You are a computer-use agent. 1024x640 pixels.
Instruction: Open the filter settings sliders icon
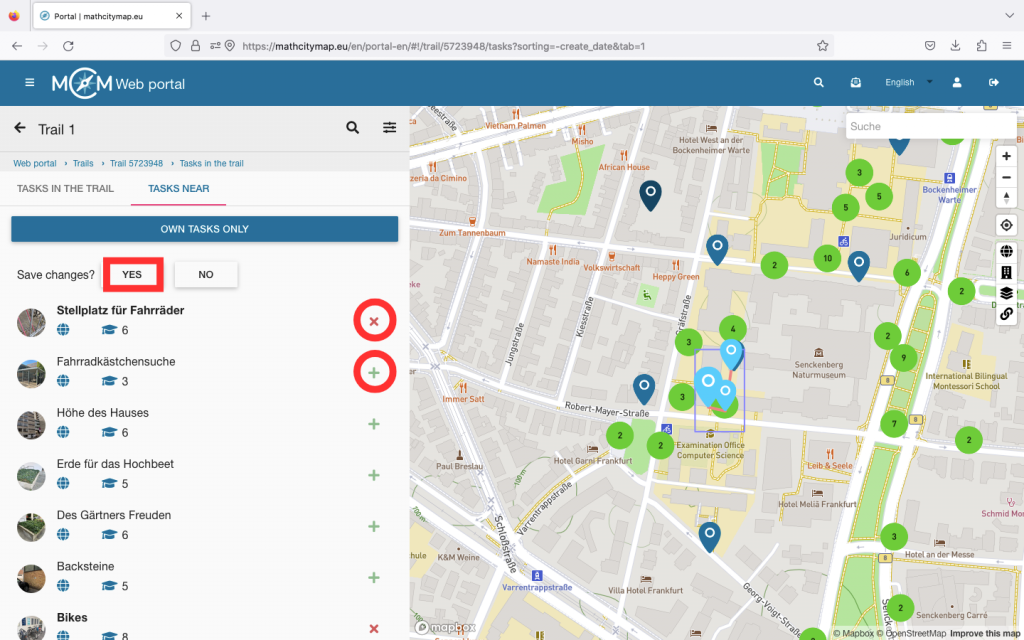tap(389, 128)
